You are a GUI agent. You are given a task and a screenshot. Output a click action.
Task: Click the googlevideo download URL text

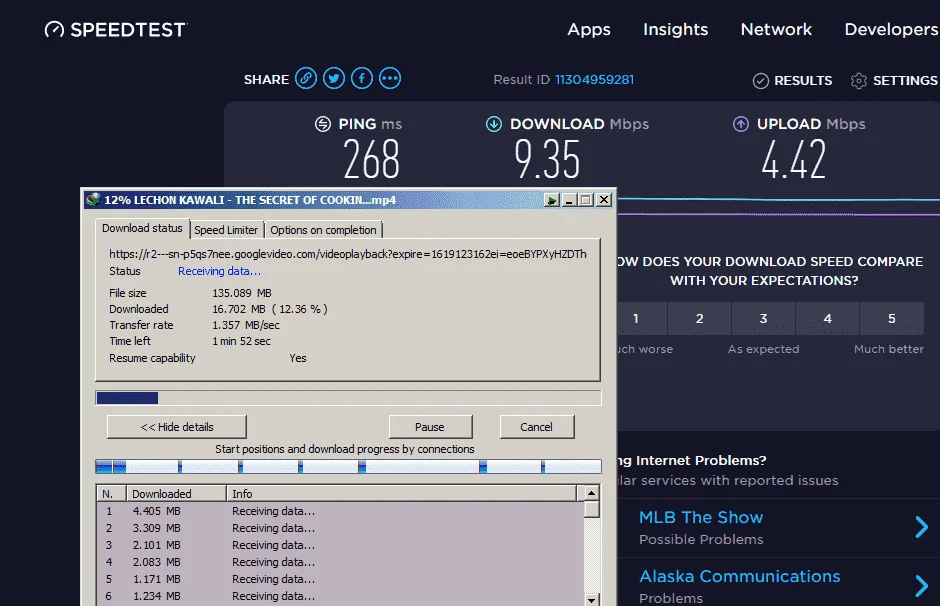348,254
